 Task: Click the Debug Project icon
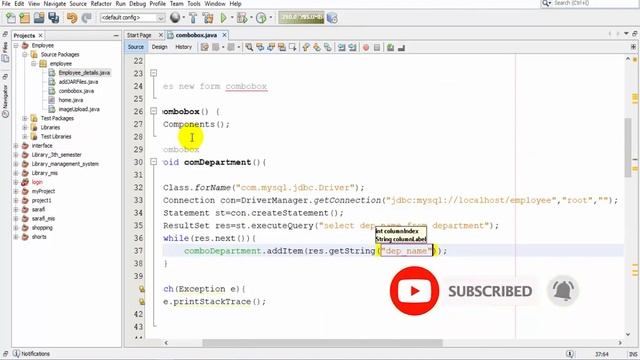[x=242, y=18]
